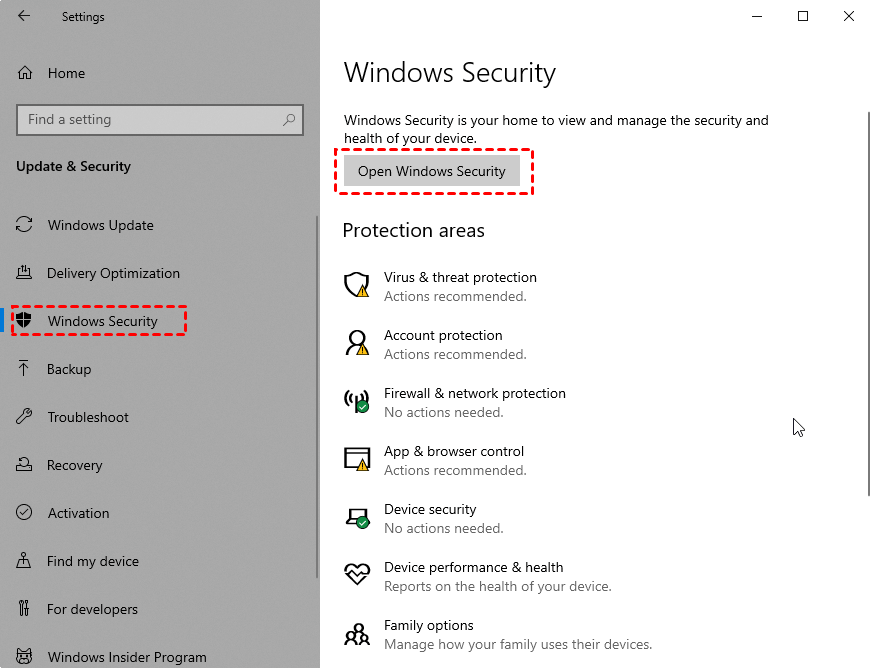Select Recovery from the sidebar

tap(75, 465)
